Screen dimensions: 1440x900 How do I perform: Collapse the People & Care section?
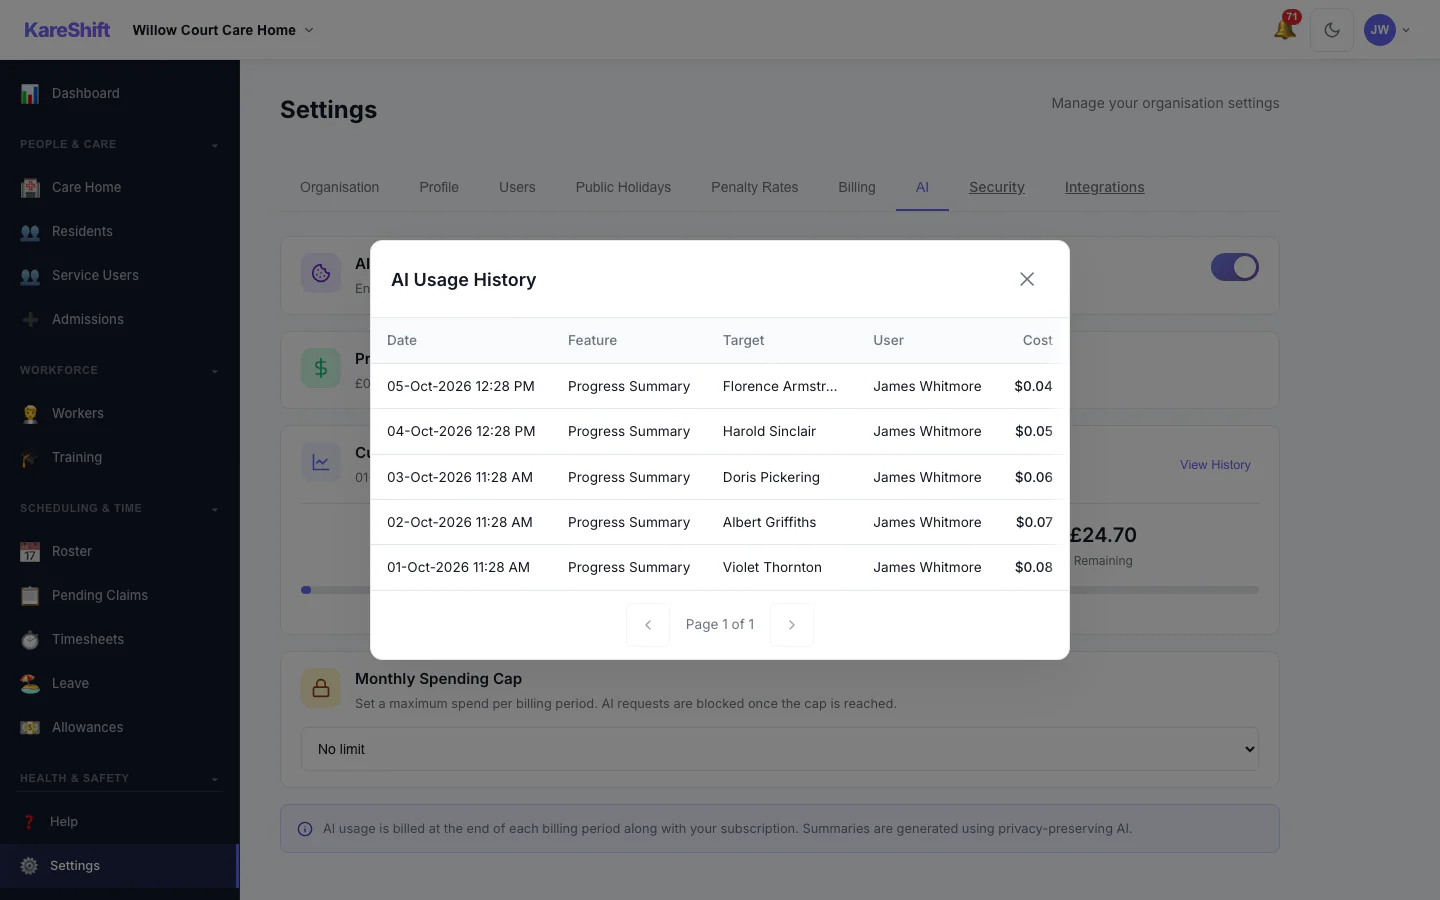[x=120, y=144]
